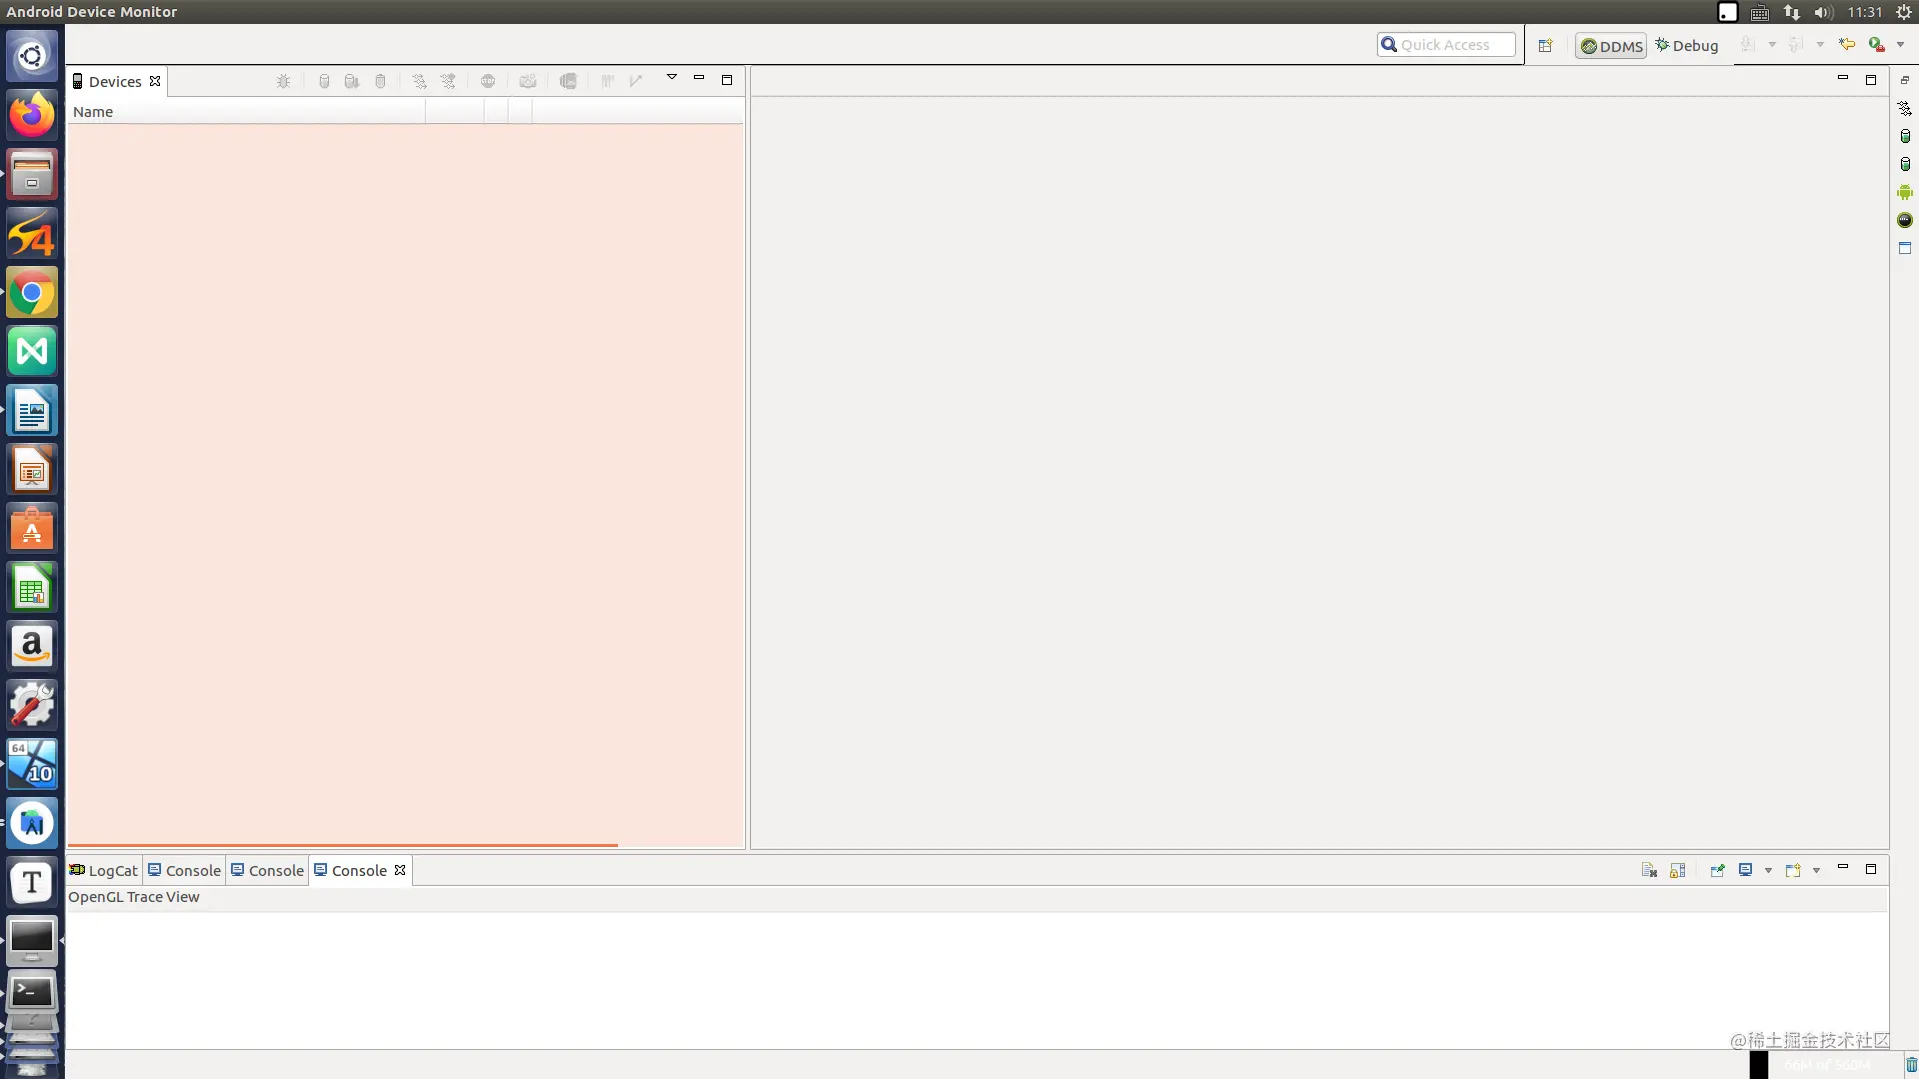Image resolution: width=1919 pixels, height=1079 pixels.
Task: Run the garbage collector trash icon
Action: click(x=1911, y=1065)
